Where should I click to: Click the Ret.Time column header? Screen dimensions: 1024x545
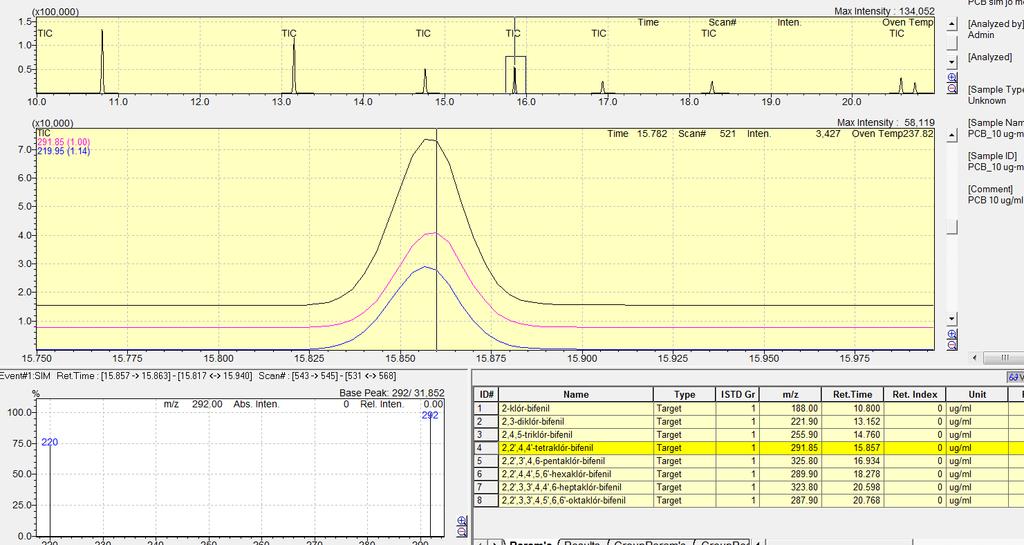click(x=852, y=394)
